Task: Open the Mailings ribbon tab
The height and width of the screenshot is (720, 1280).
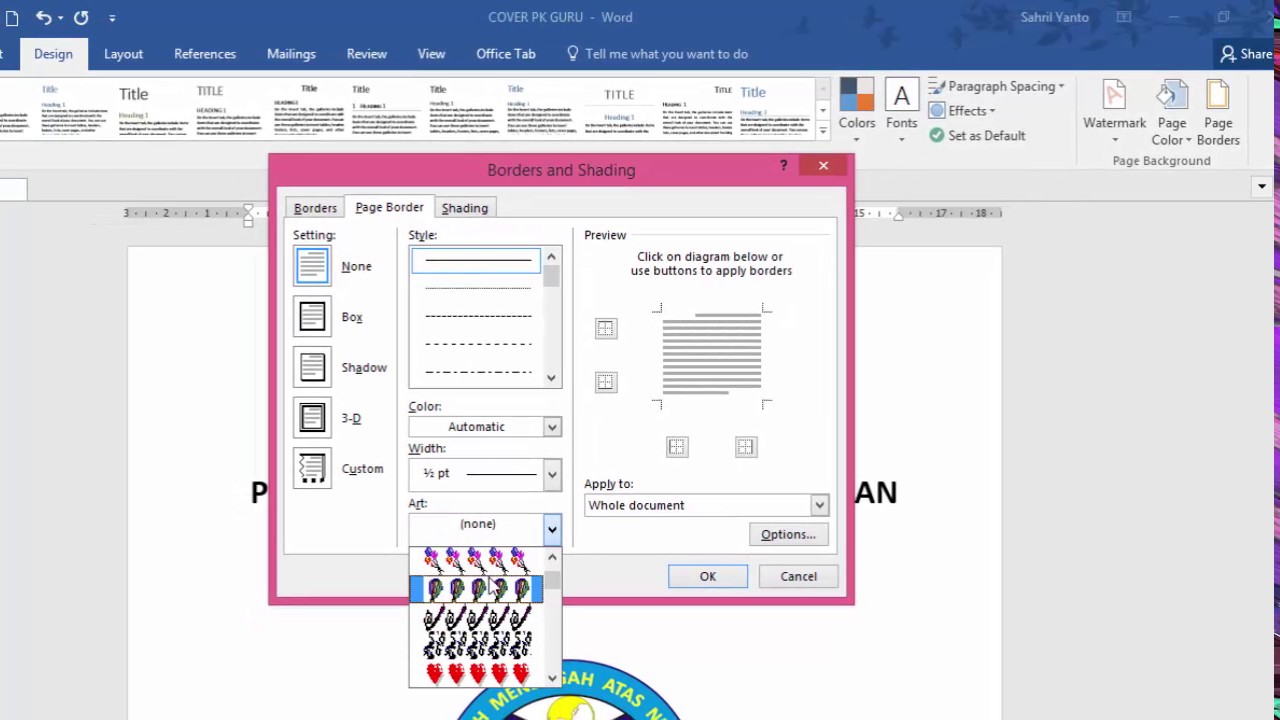Action: click(x=291, y=54)
